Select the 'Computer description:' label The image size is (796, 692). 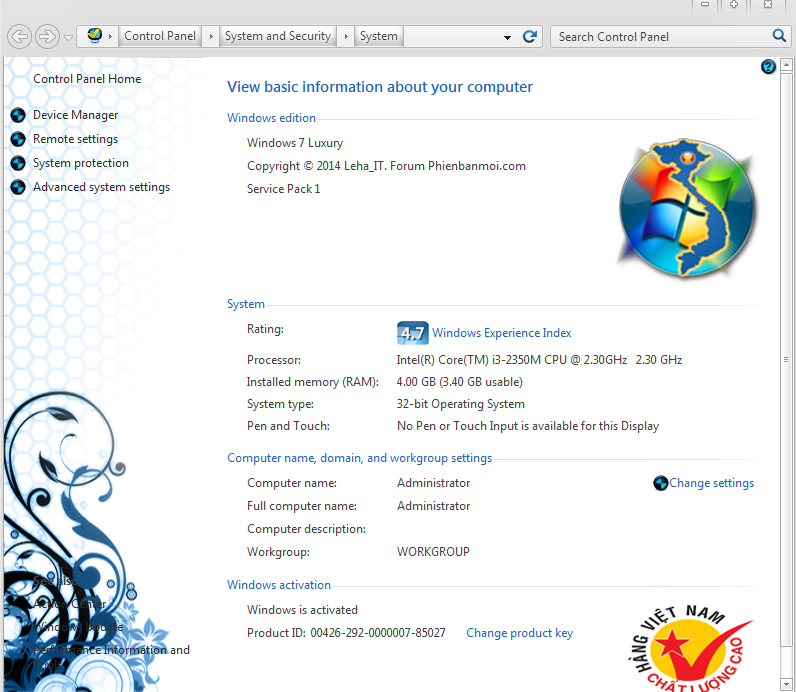coord(306,529)
